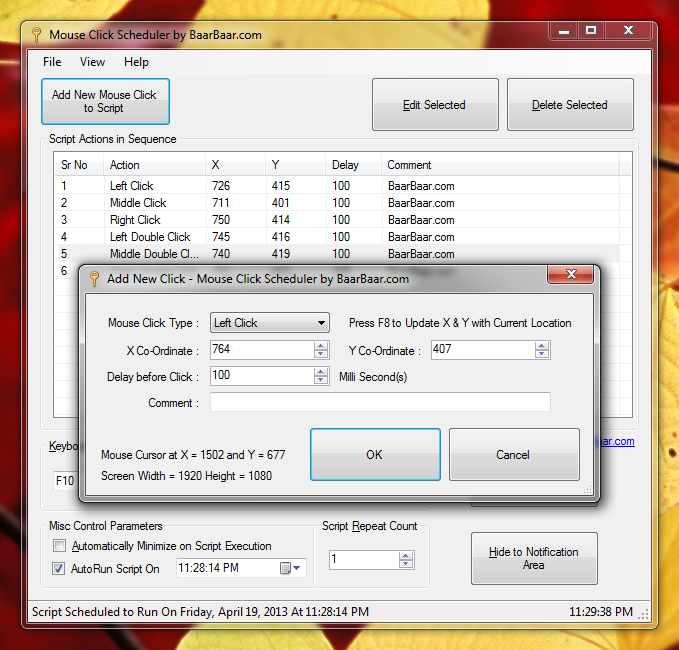This screenshot has width=679, height=650.
Task: Confirm dialog with OK button
Action: pyautogui.click(x=375, y=454)
